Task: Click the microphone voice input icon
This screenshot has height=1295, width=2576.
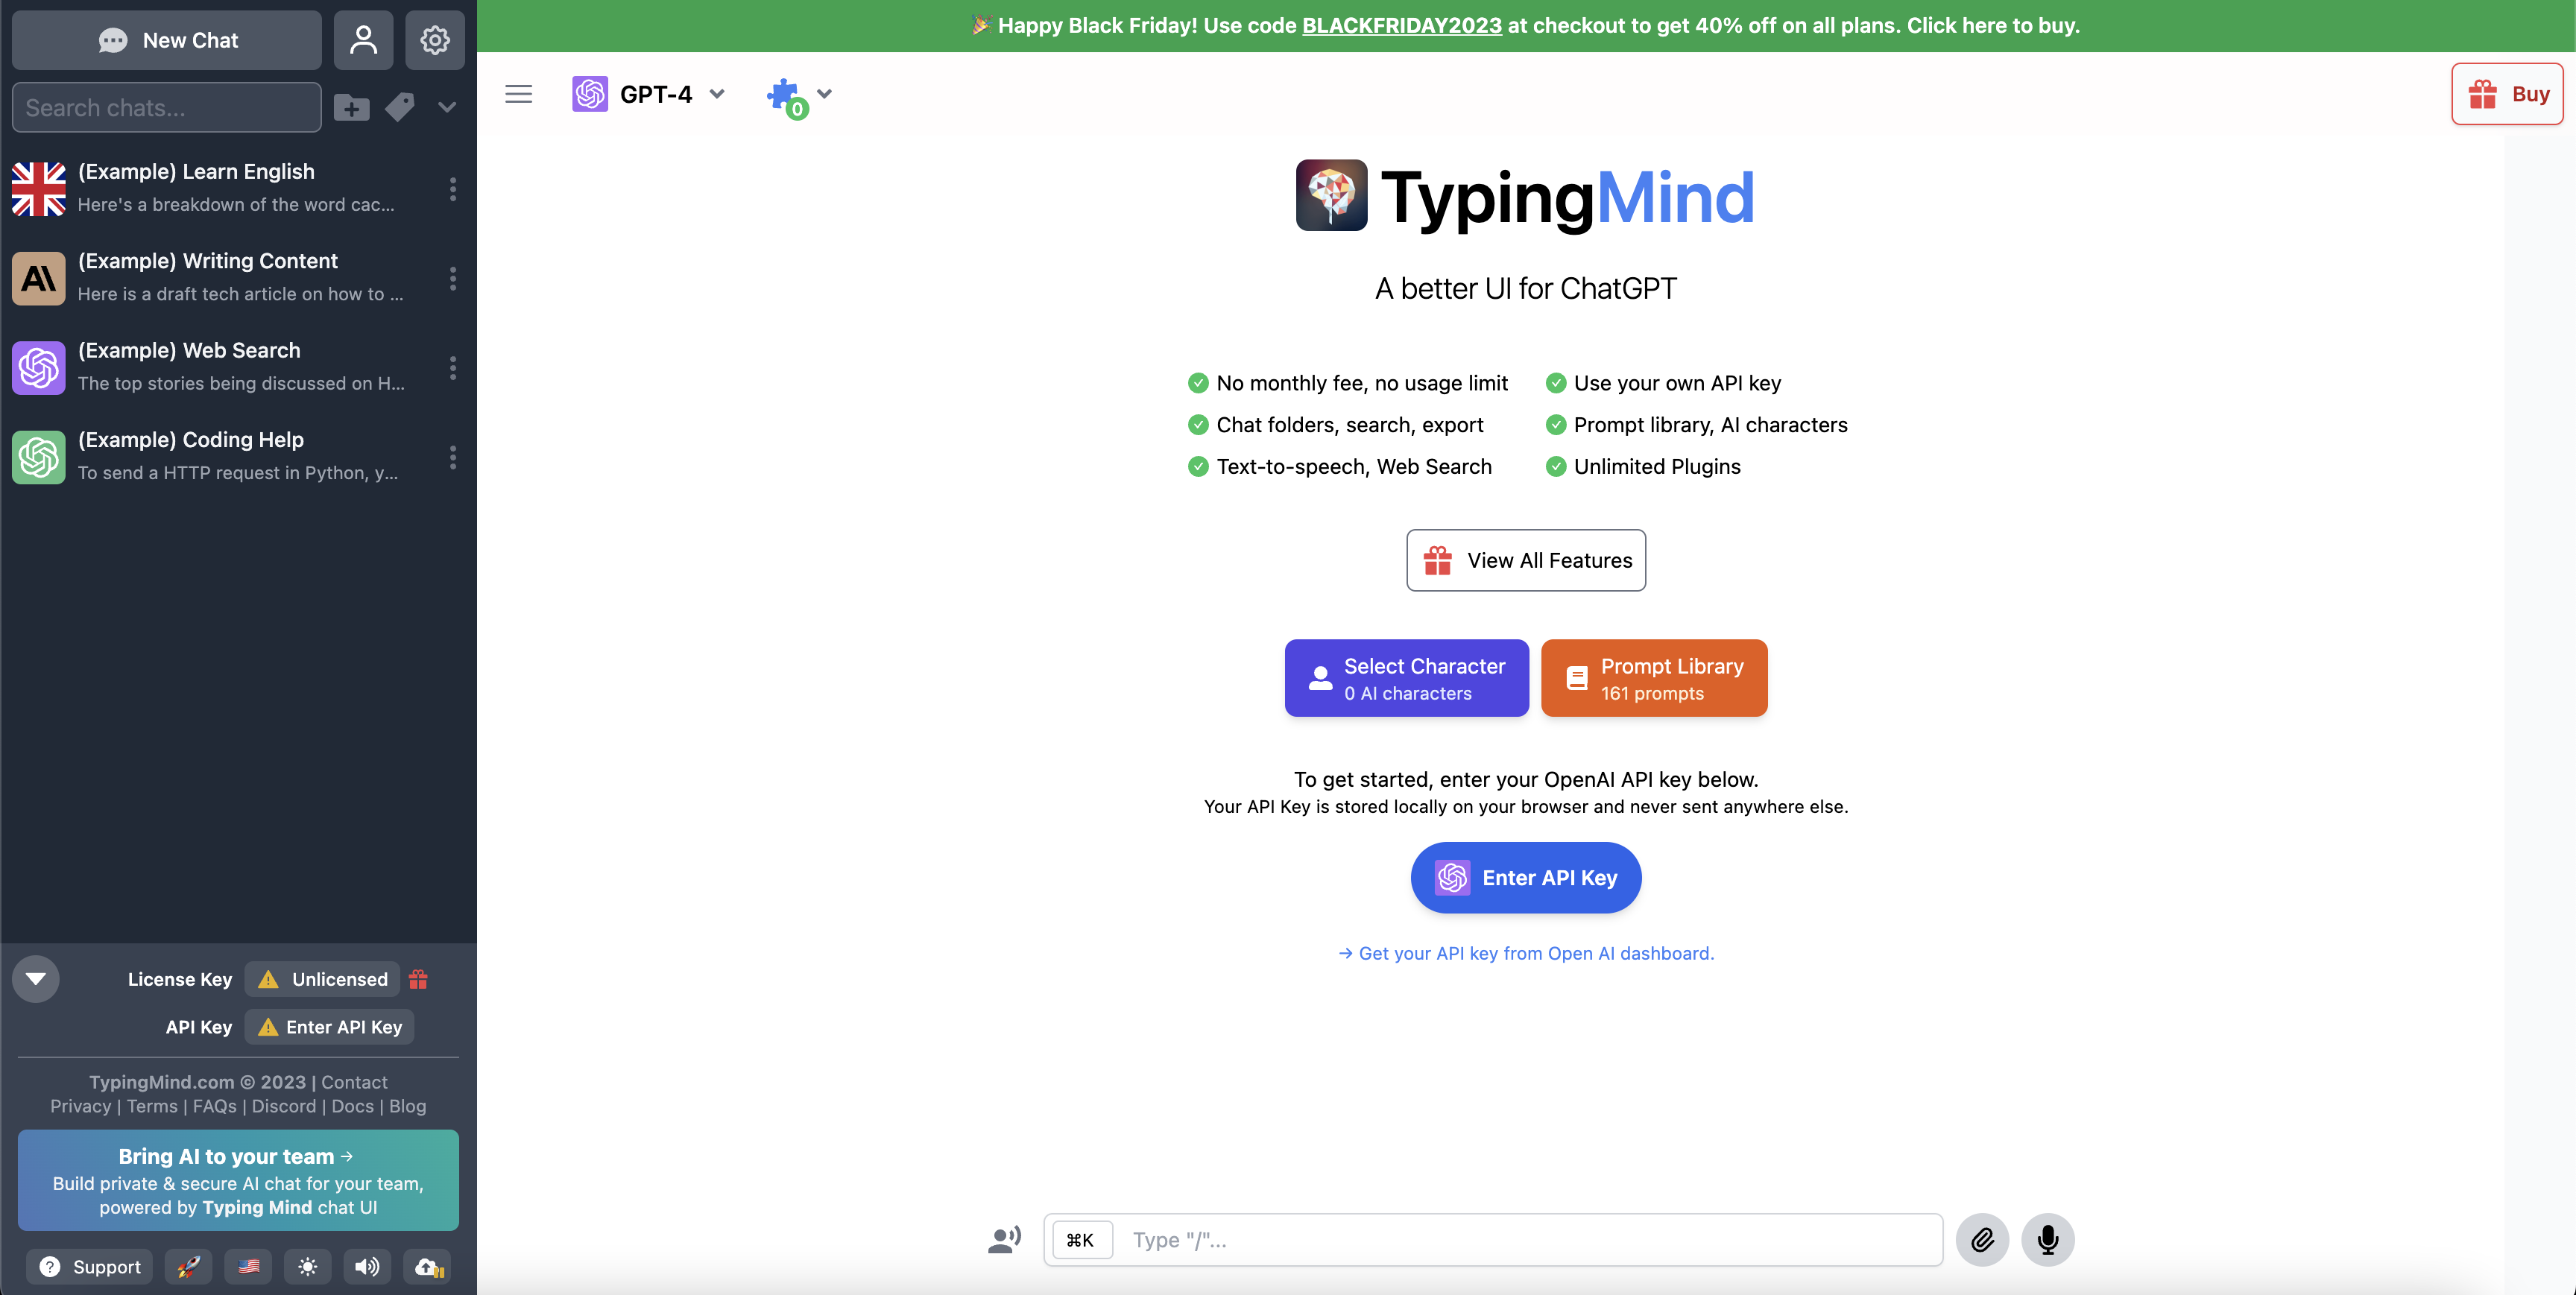Action: [x=2047, y=1240]
